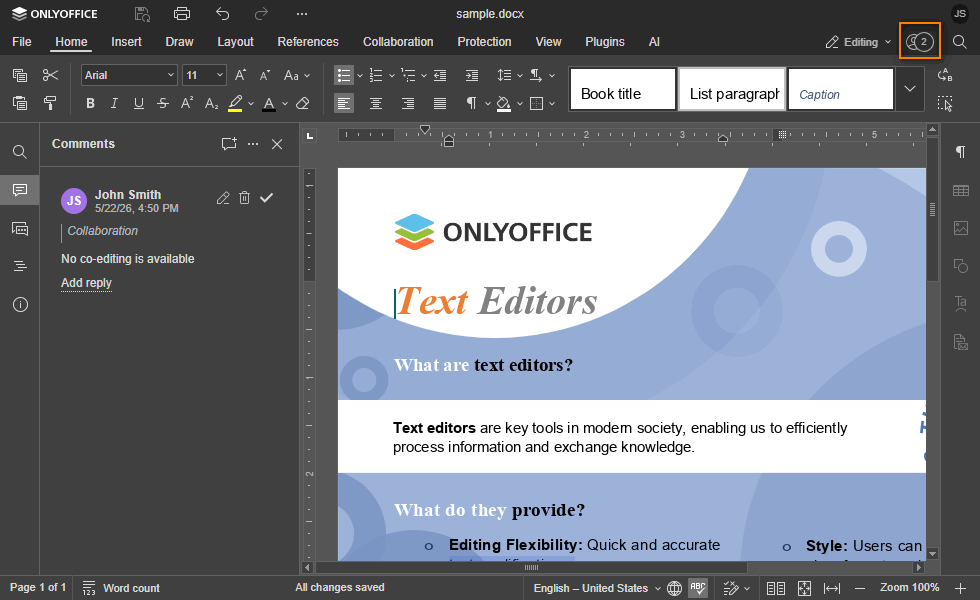Undo the last action

pyautogui.click(x=222, y=14)
